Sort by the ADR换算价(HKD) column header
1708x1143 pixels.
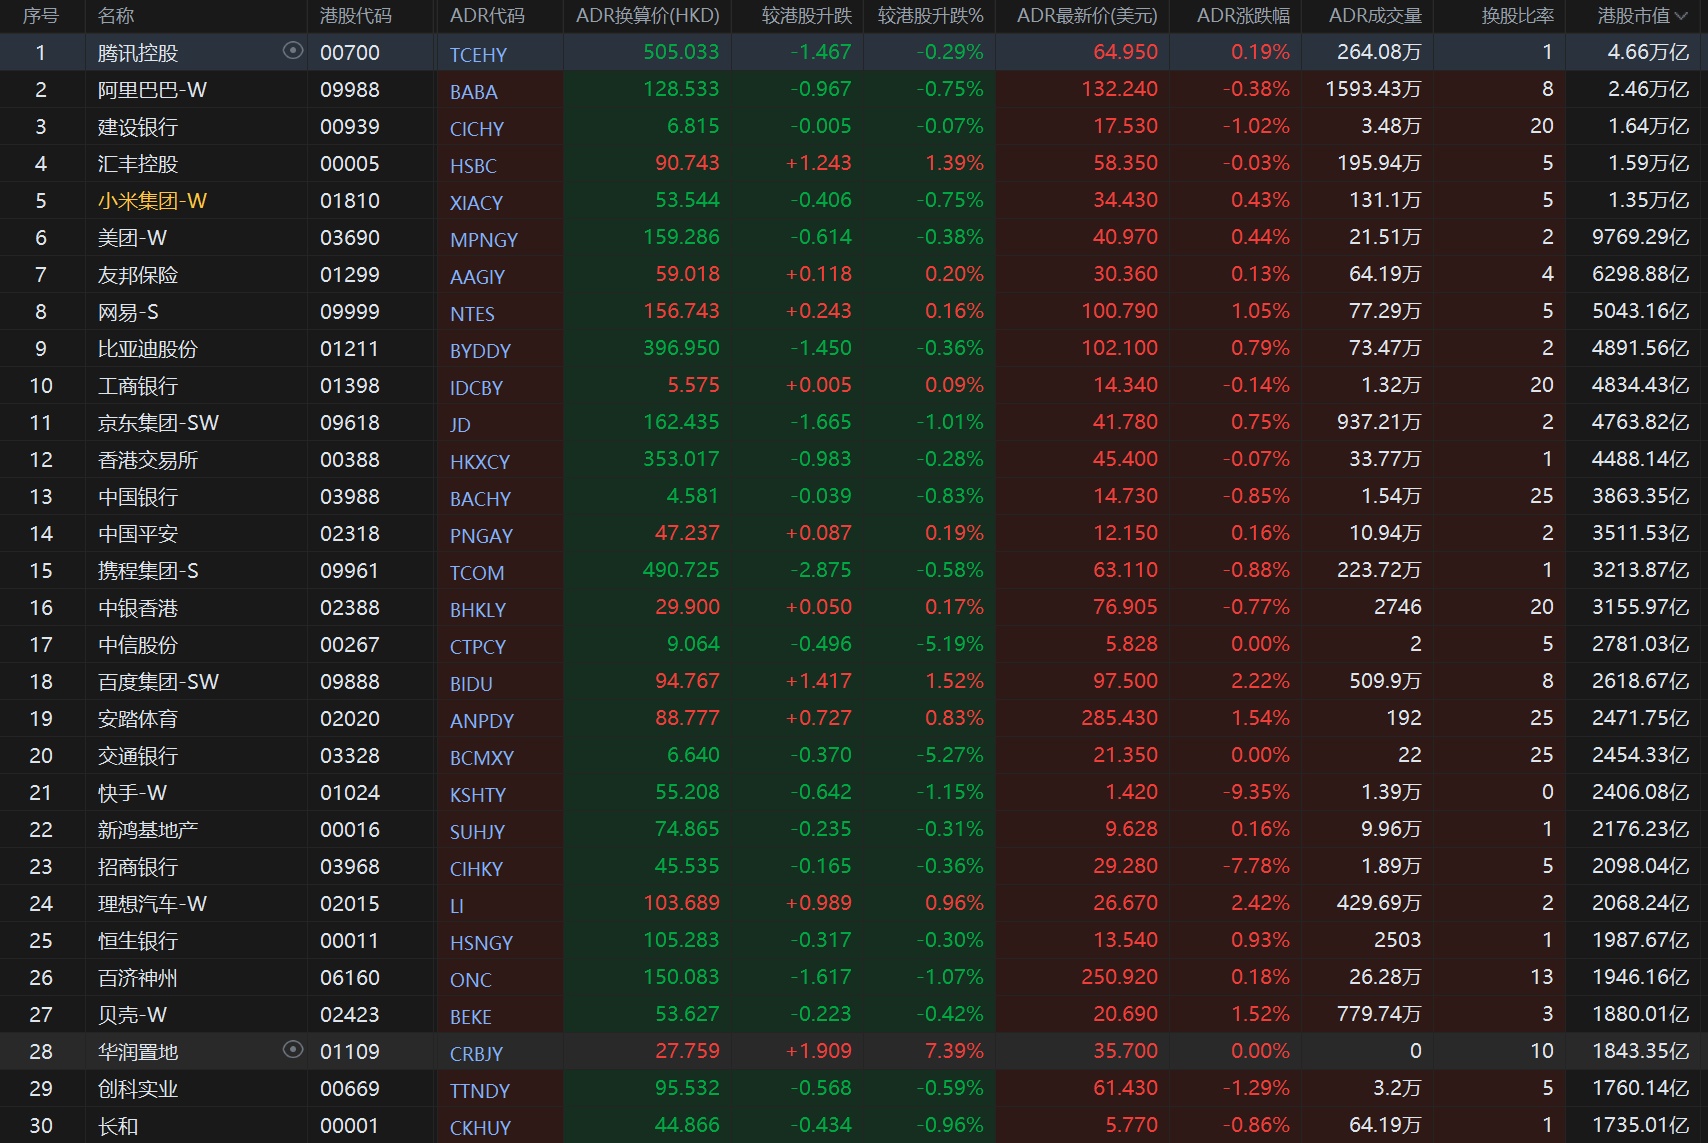648,16
